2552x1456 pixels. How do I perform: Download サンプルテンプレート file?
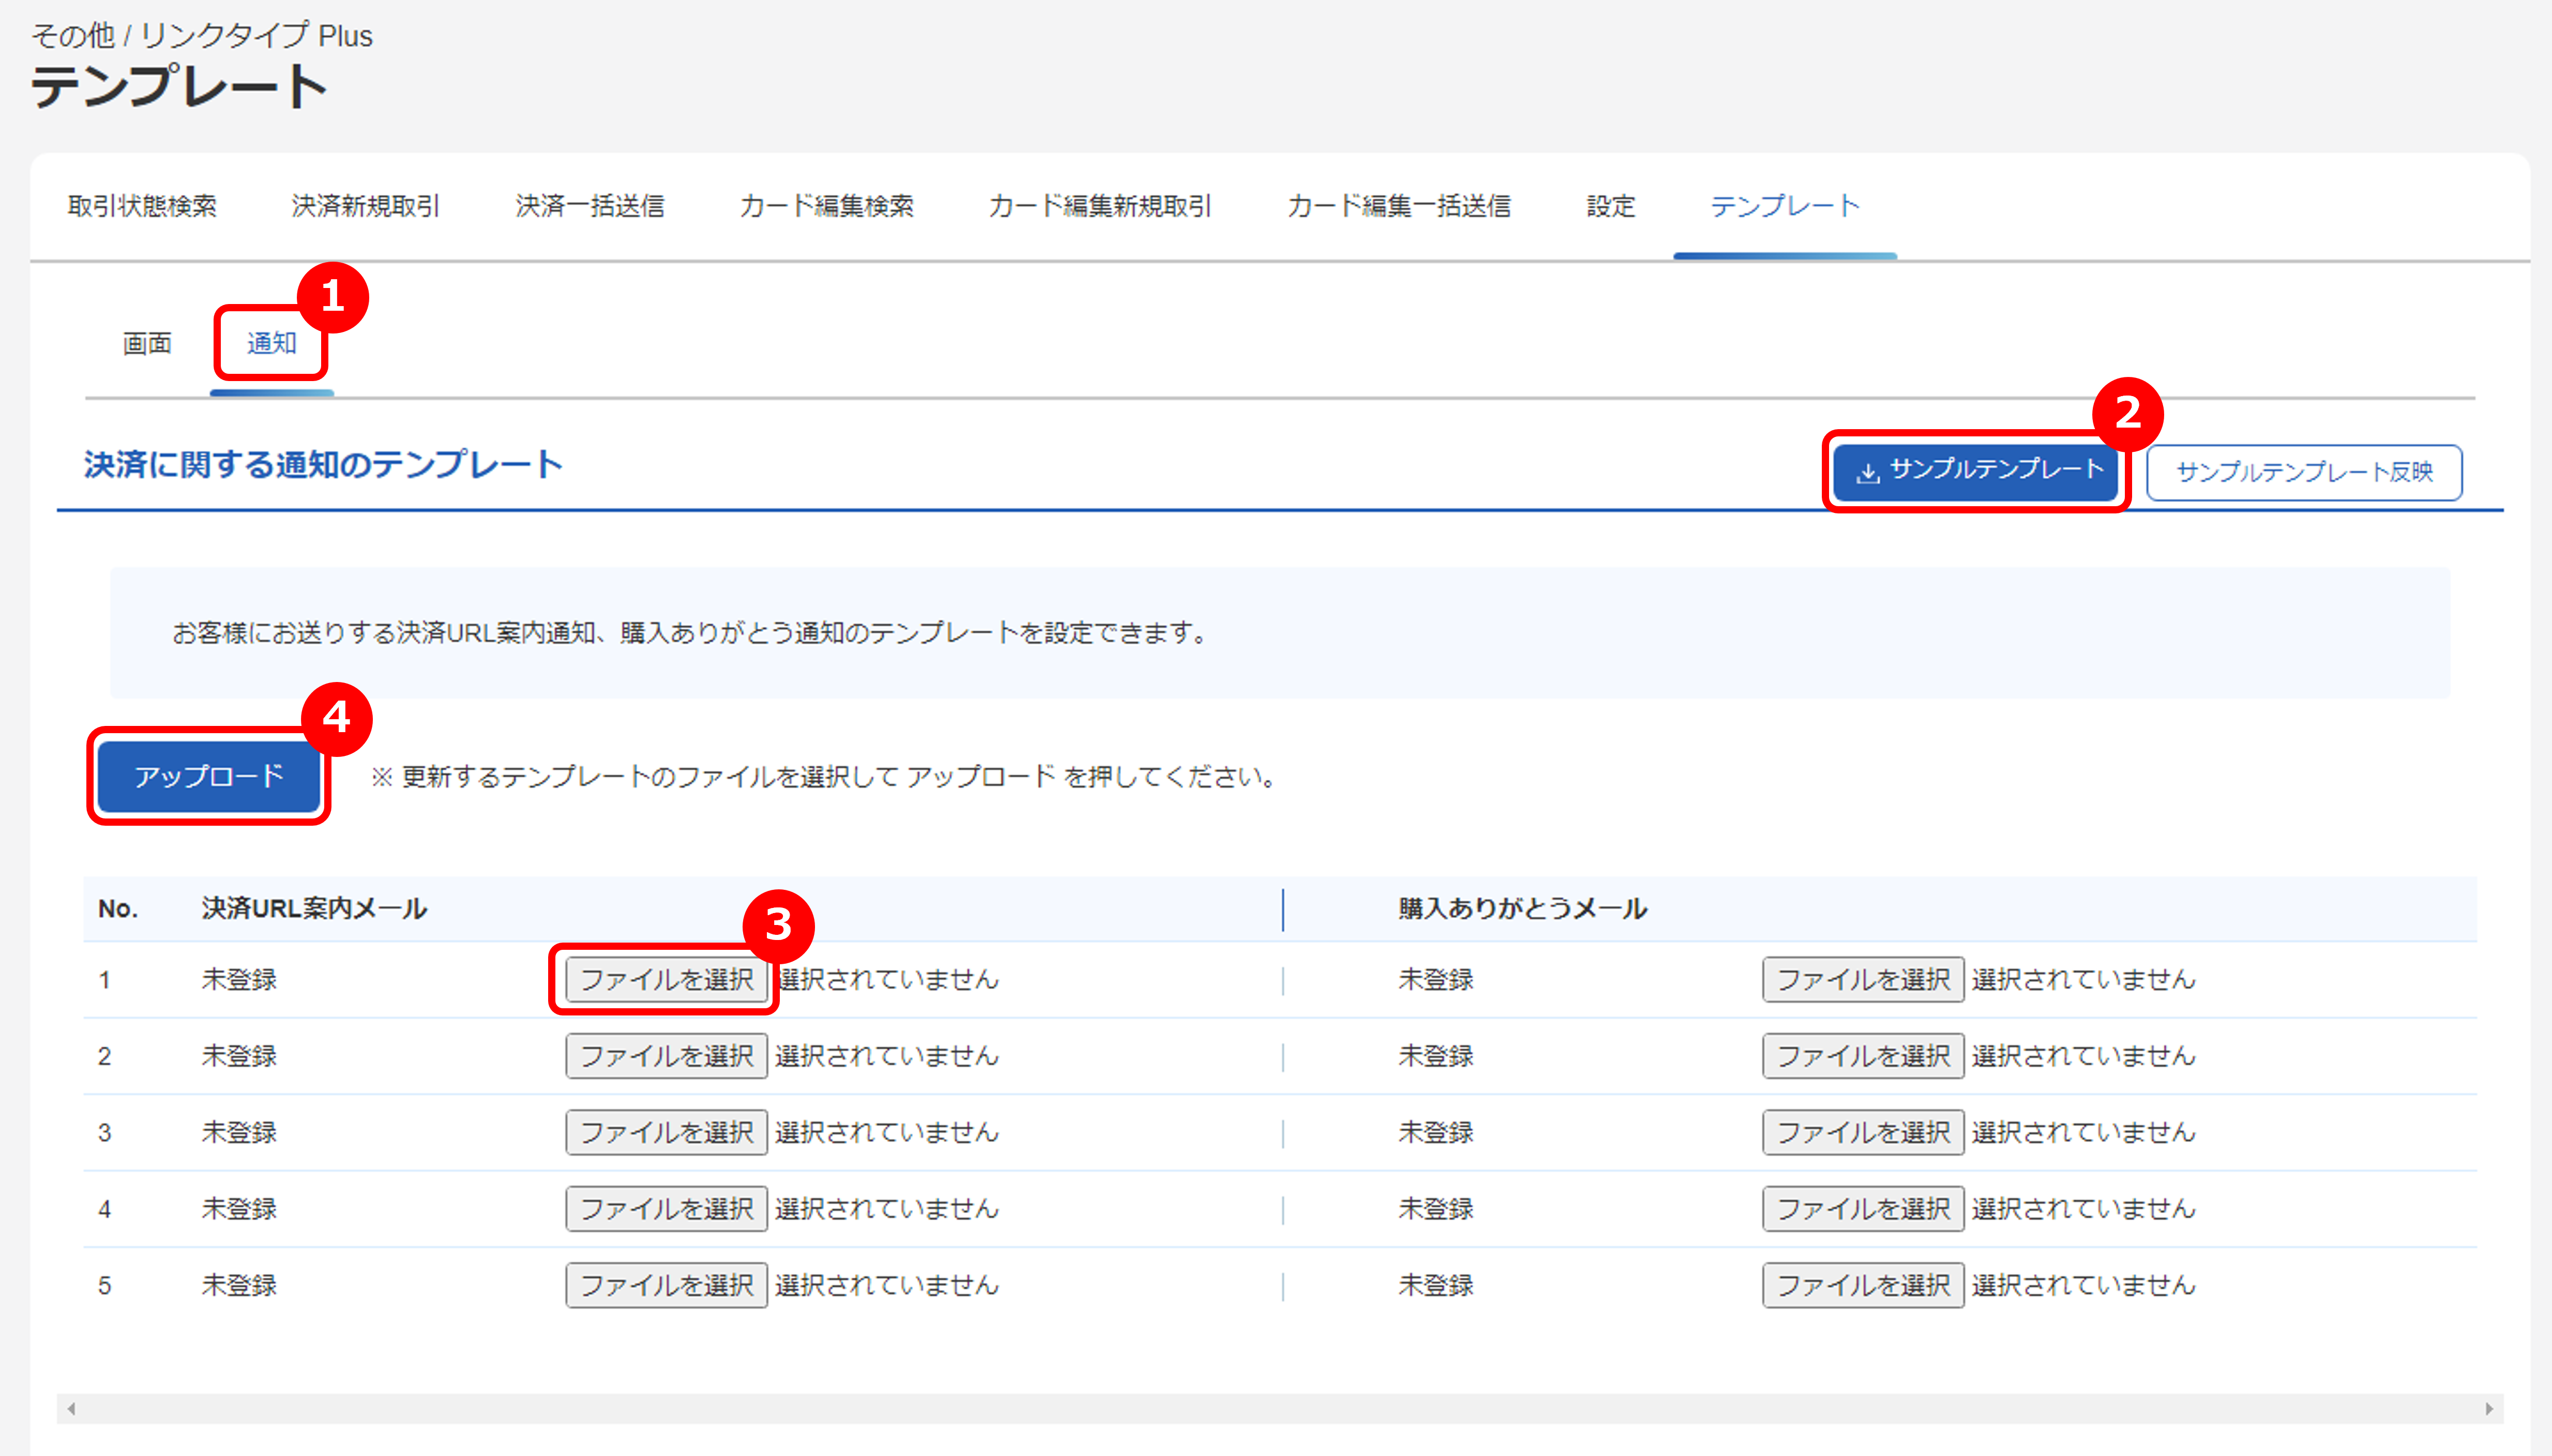pos(1981,469)
